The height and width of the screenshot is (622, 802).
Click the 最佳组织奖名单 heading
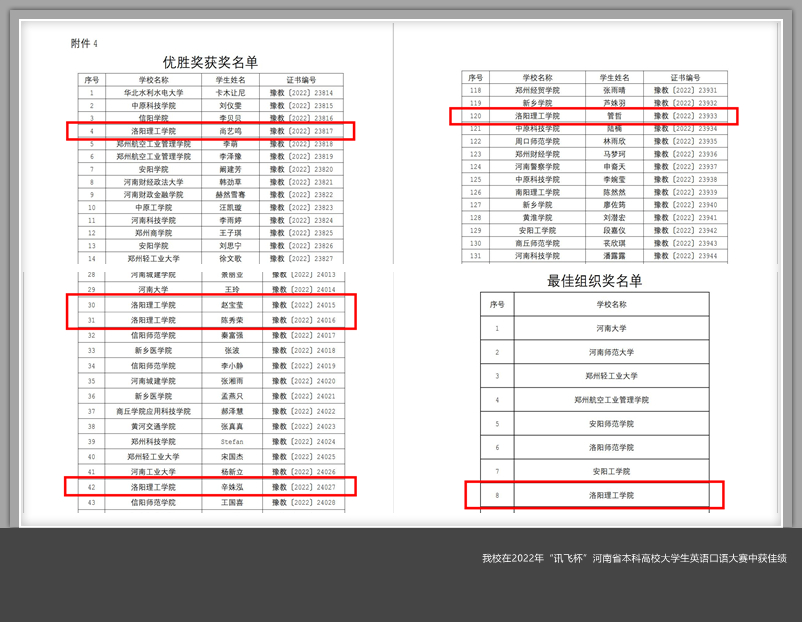[x=594, y=281]
